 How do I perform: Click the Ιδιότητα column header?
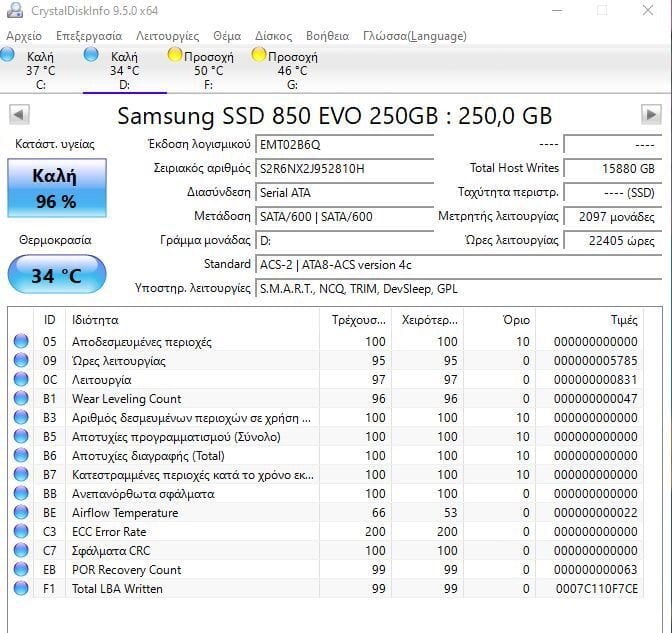click(192, 320)
